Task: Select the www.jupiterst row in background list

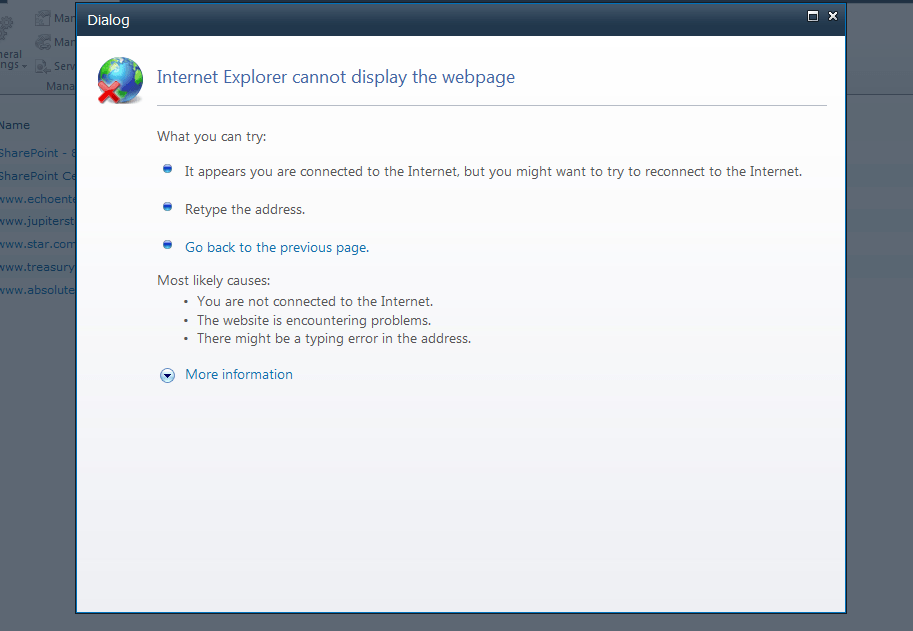Action: tap(38, 221)
